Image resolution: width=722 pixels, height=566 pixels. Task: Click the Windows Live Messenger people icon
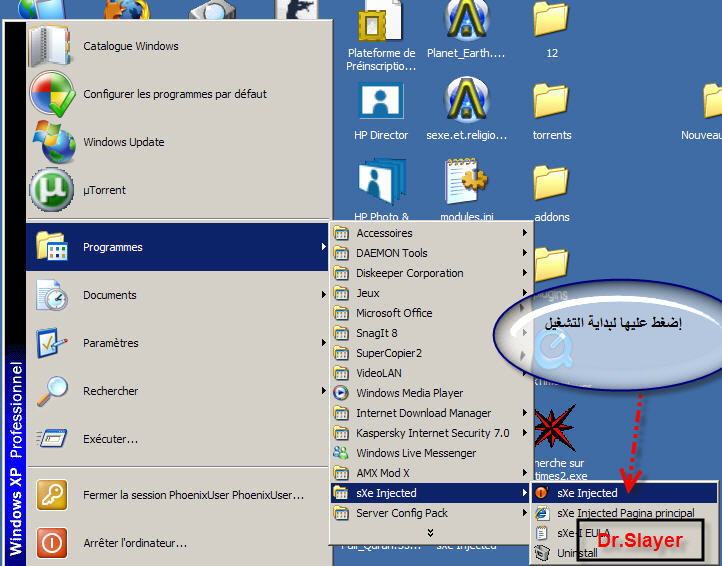pyautogui.click(x=341, y=453)
